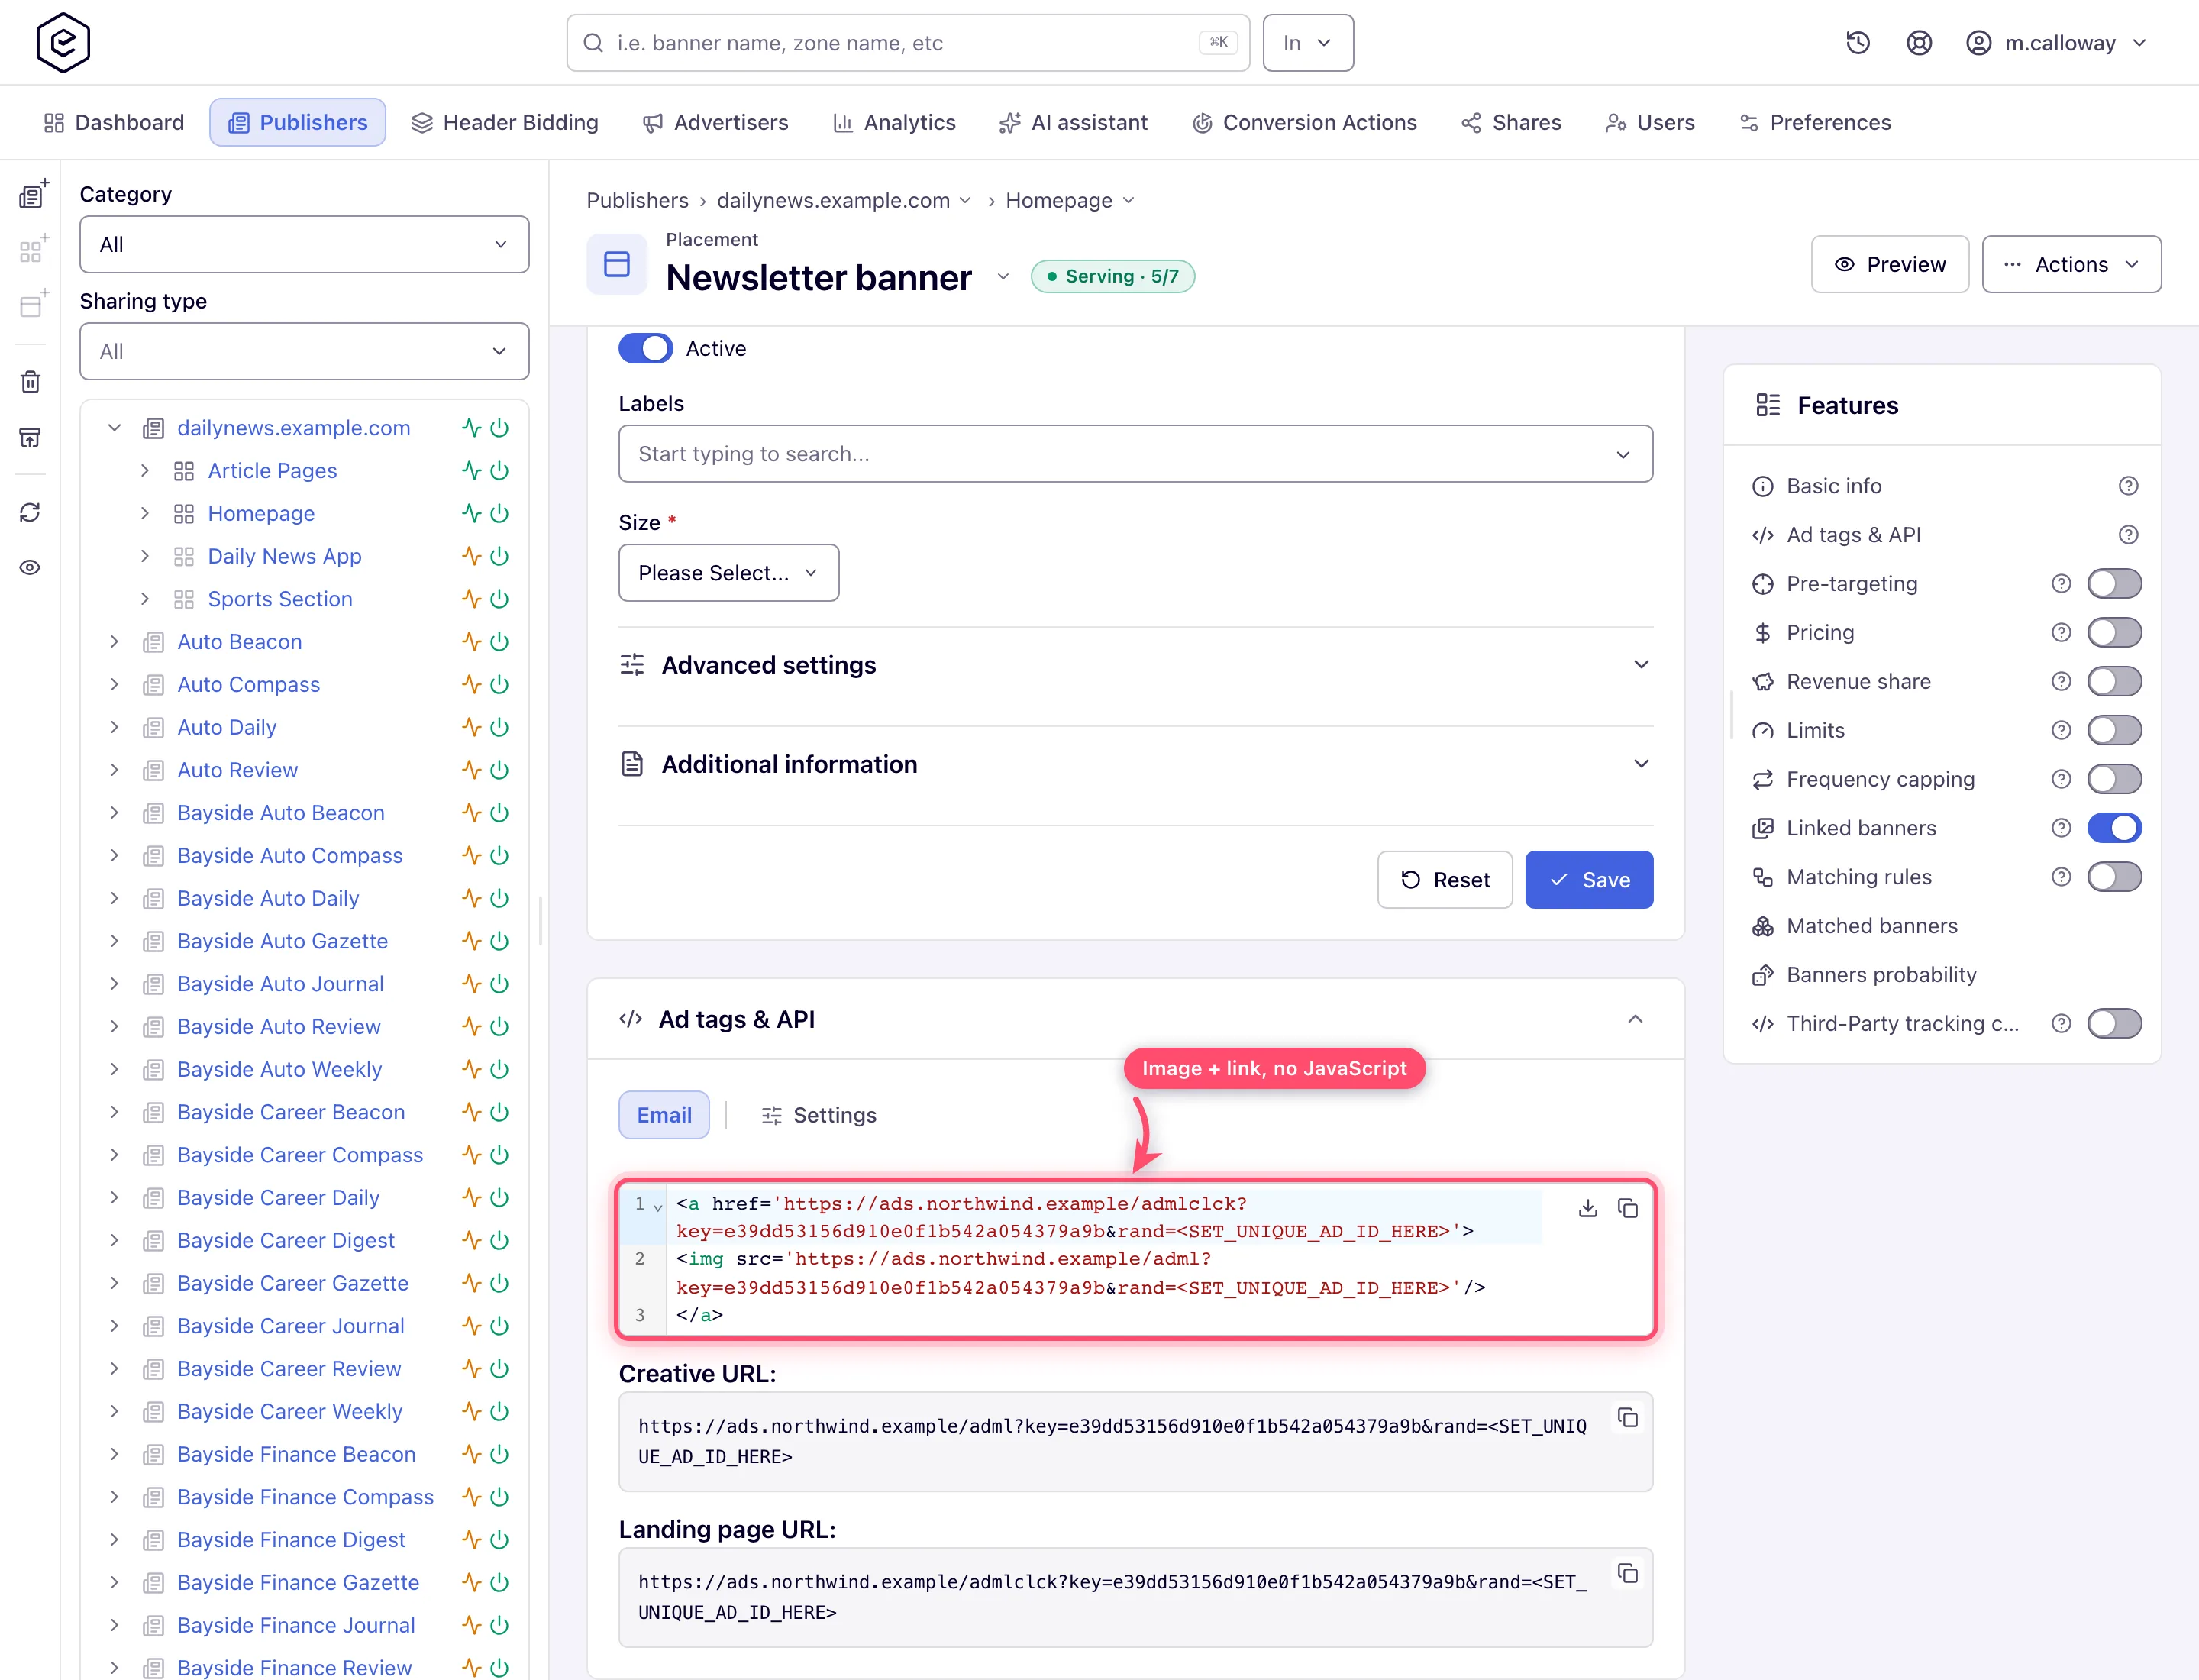Image resolution: width=2199 pixels, height=1680 pixels.
Task: Click power icon for Auto Beacon
Action: 499,642
